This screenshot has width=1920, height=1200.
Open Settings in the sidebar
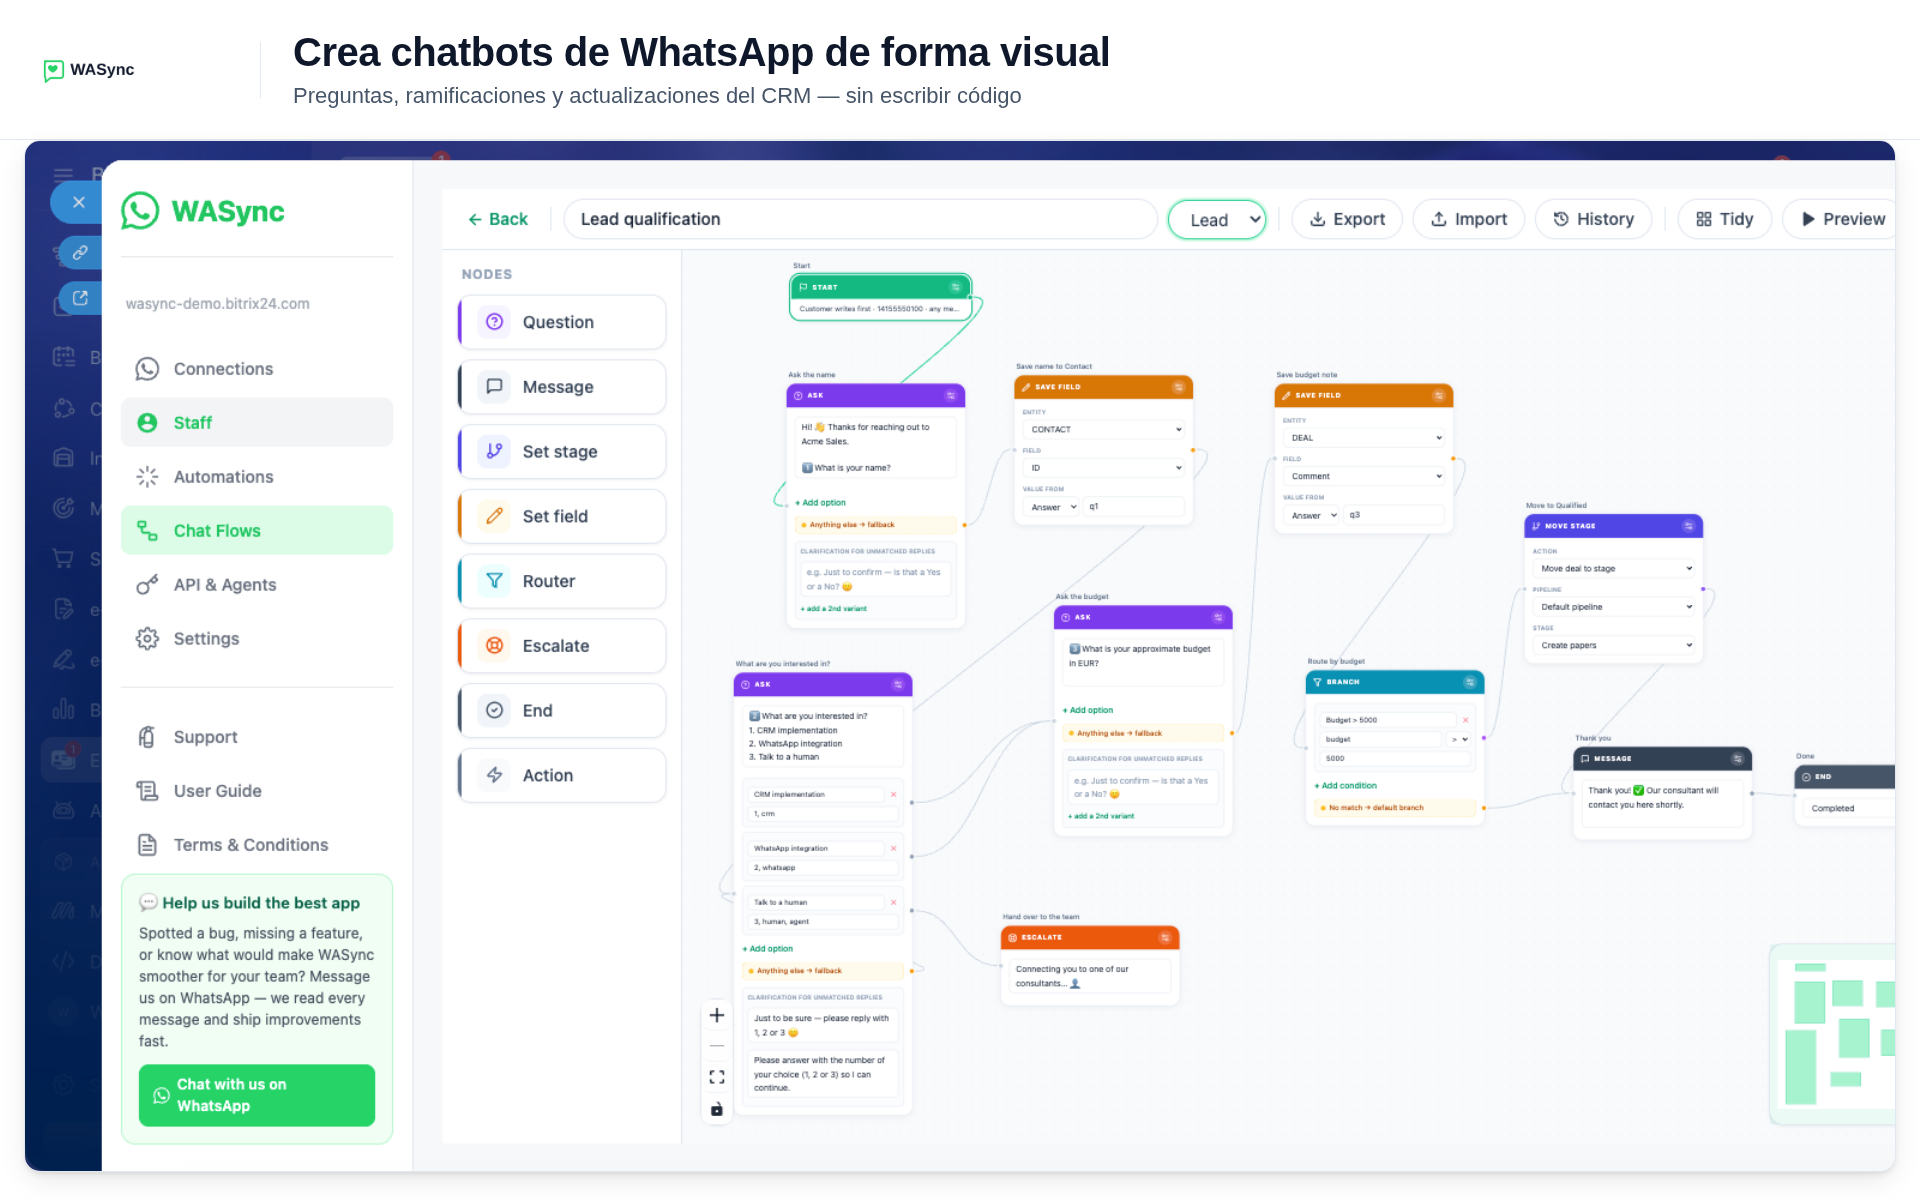coord(257,639)
